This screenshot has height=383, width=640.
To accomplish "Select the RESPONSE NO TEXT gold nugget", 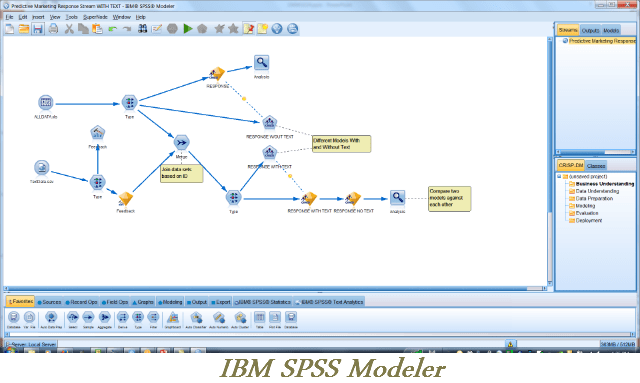I will [x=353, y=199].
